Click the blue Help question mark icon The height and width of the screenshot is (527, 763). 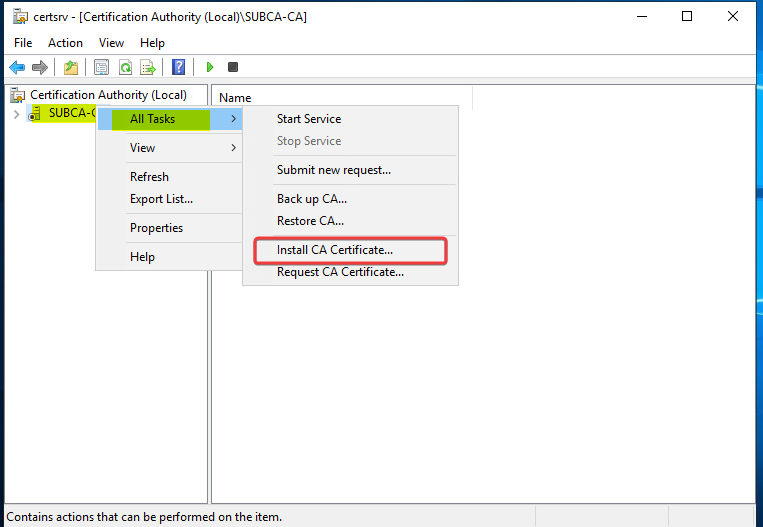coord(178,67)
